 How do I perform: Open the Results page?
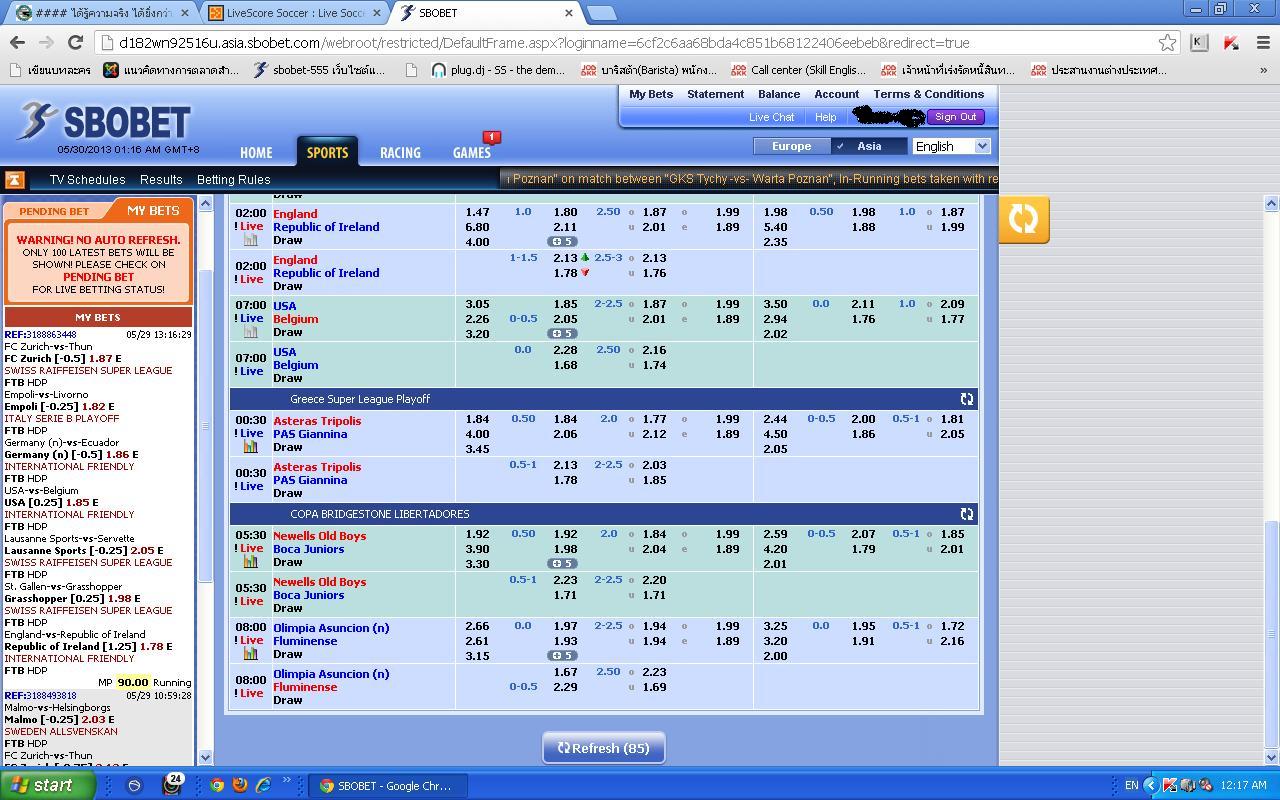pyautogui.click(x=161, y=180)
